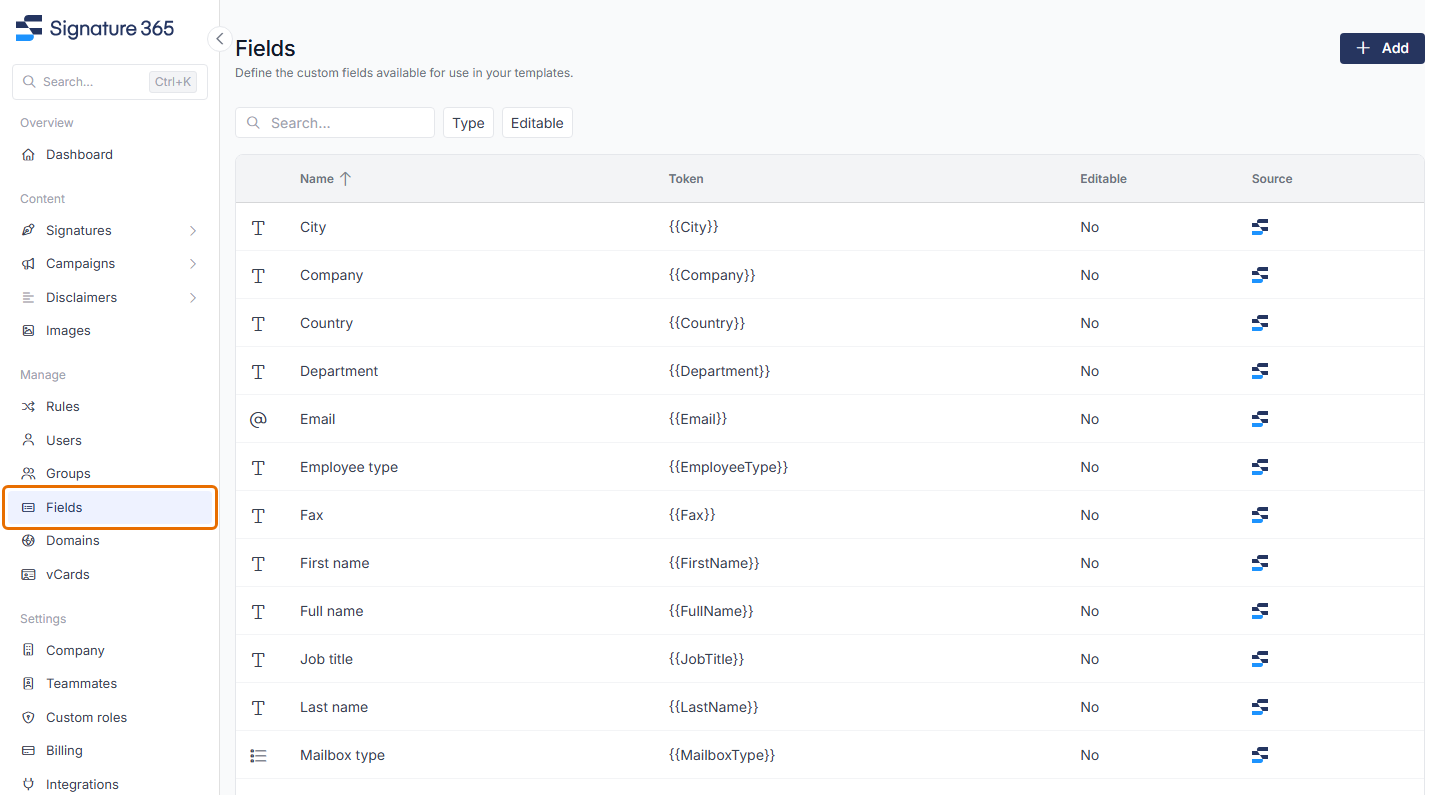The width and height of the screenshot is (1440, 795).
Task: Click the Integrations plug icon
Action: (28, 785)
